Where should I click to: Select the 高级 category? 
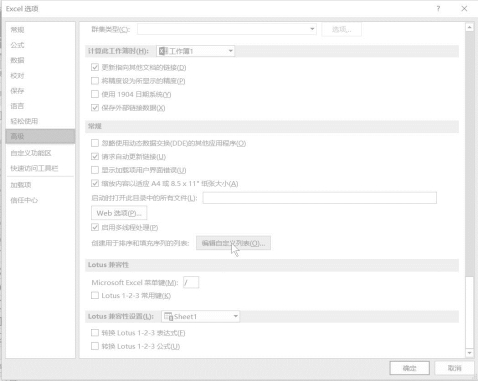coord(40,136)
